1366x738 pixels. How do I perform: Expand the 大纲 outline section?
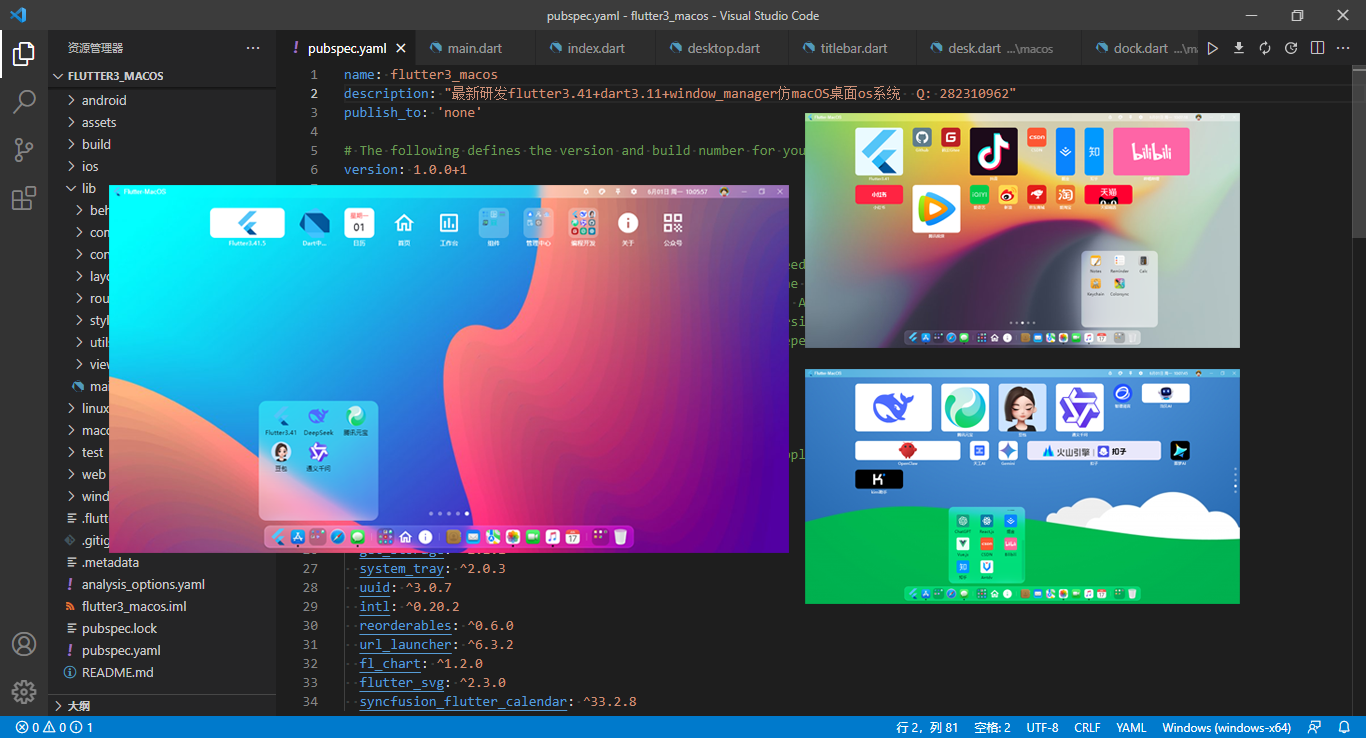coord(163,705)
